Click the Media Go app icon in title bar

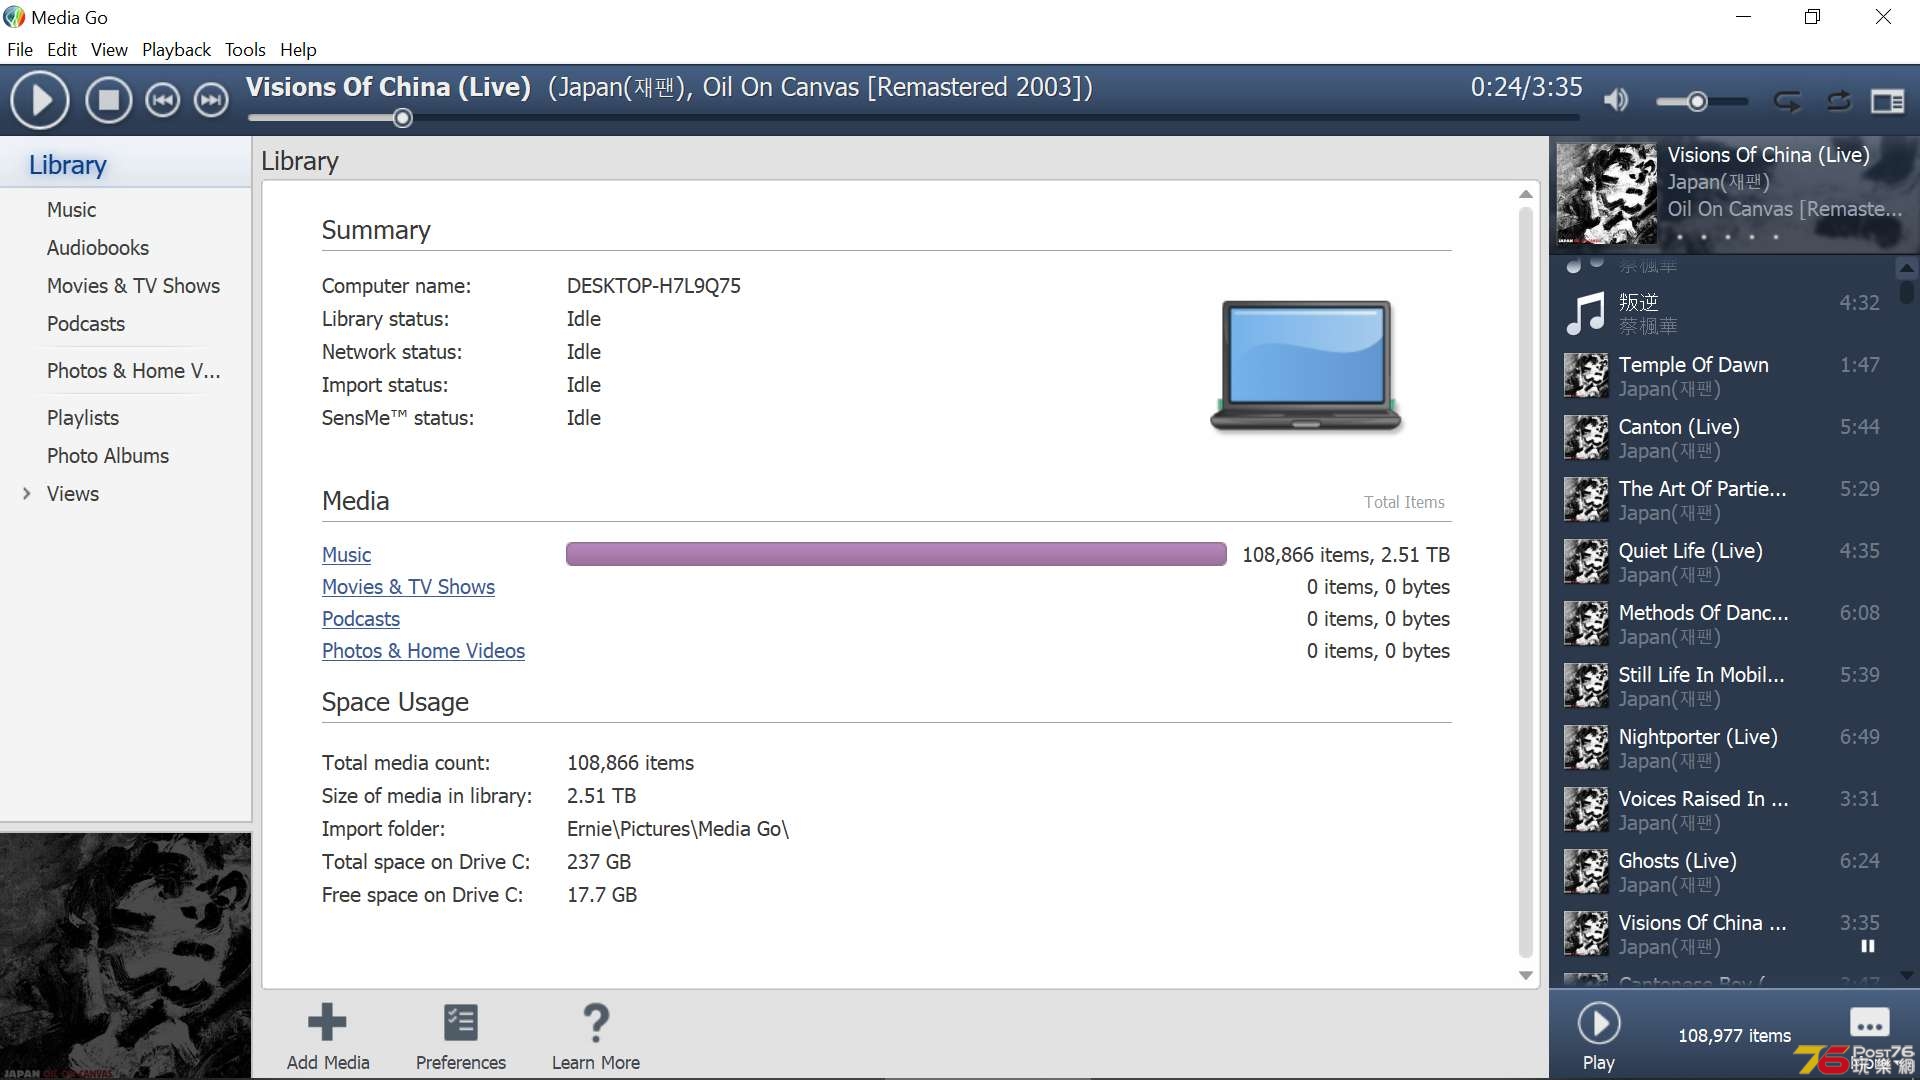pyautogui.click(x=14, y=17)
